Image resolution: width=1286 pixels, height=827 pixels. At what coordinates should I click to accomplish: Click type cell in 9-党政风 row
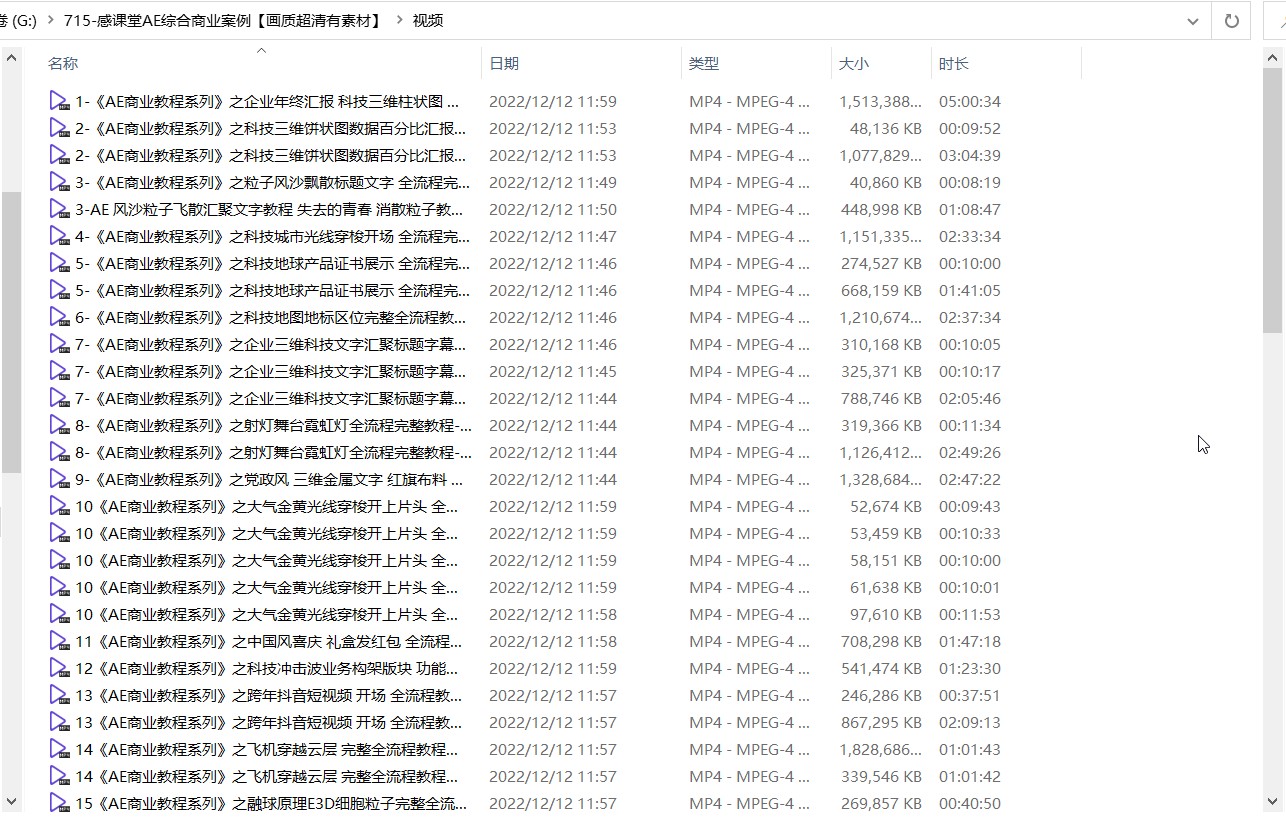click(x=750, y=479)
